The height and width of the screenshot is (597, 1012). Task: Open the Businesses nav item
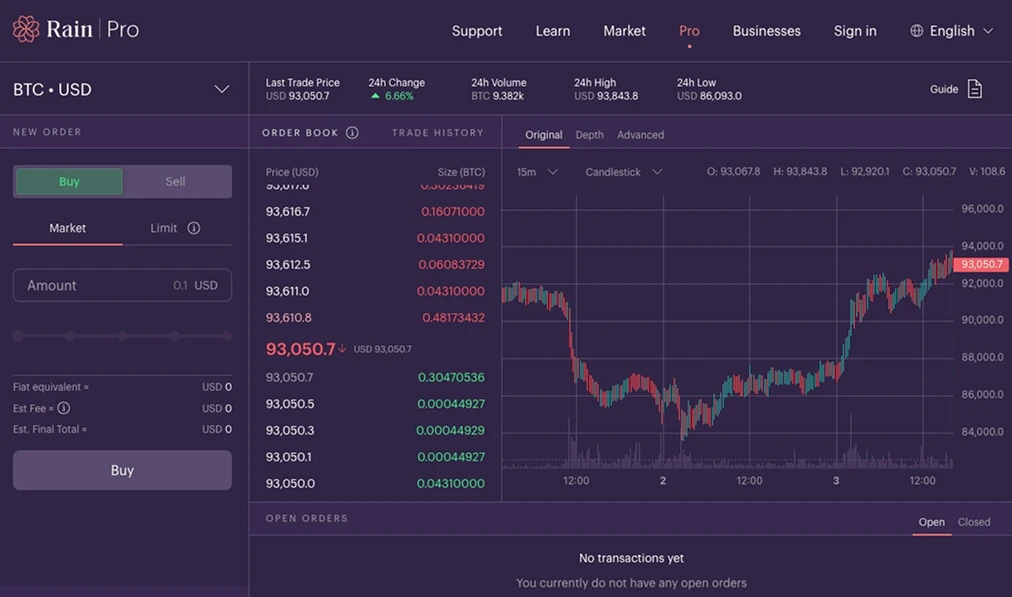(x=766, y=30)
